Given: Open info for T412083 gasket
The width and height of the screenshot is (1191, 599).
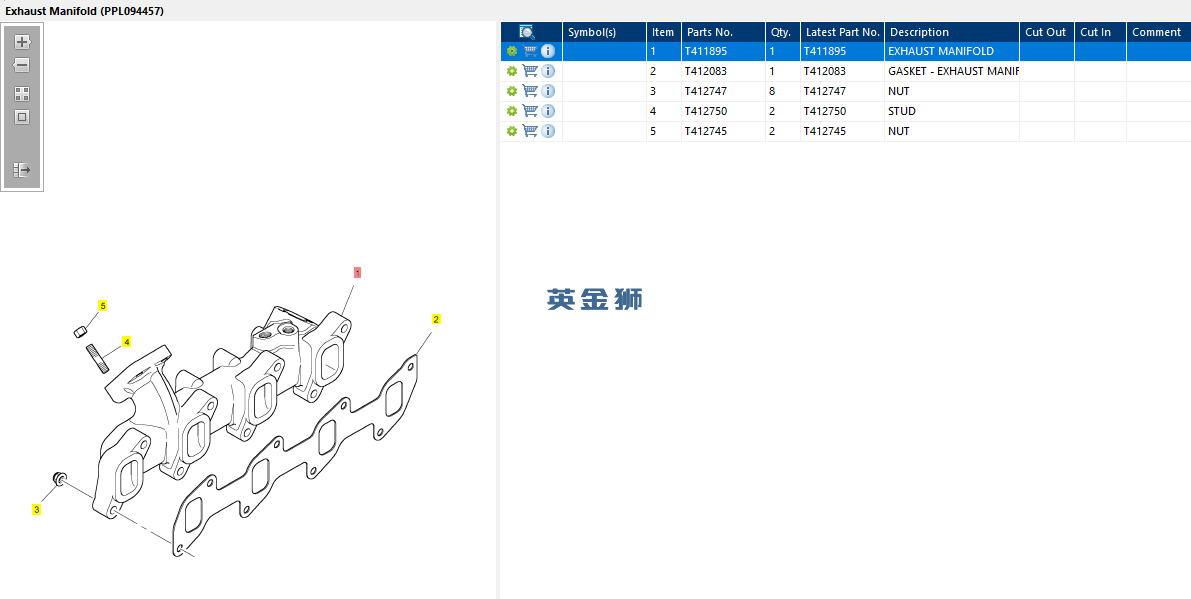Looking at the screenshot, I should [x=548, y=71].
